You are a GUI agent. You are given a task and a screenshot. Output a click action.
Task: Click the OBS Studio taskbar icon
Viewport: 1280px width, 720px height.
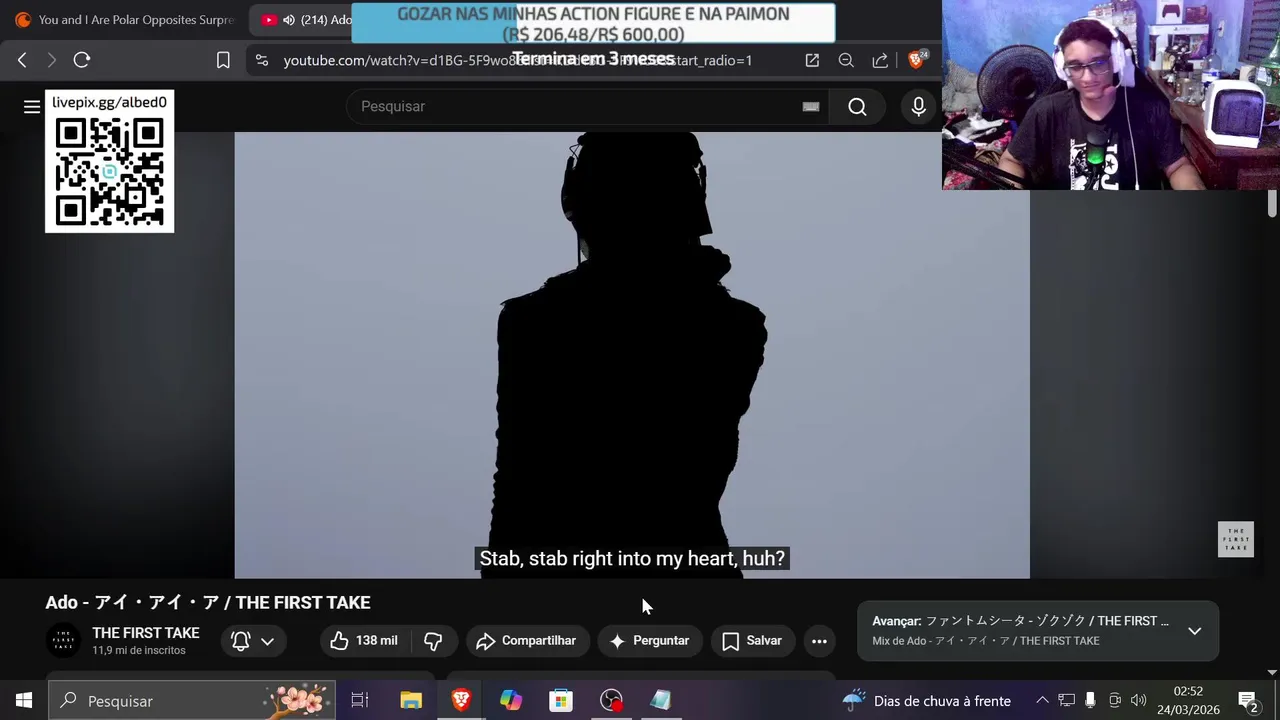pos(611,701)
